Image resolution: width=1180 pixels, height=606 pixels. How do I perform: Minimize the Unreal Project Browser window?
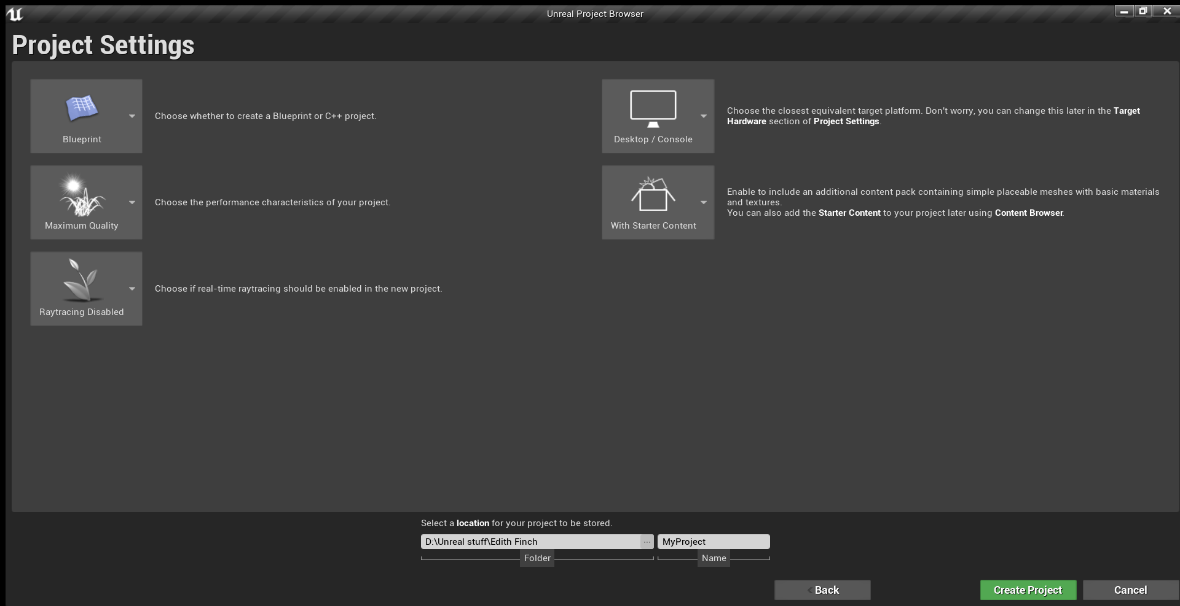pos(1125,11)
